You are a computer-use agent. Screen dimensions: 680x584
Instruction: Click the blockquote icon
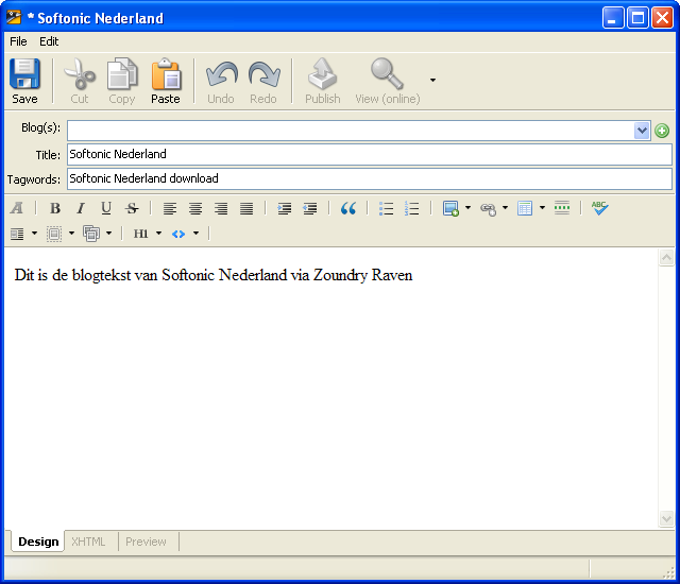tap(348, 209)
